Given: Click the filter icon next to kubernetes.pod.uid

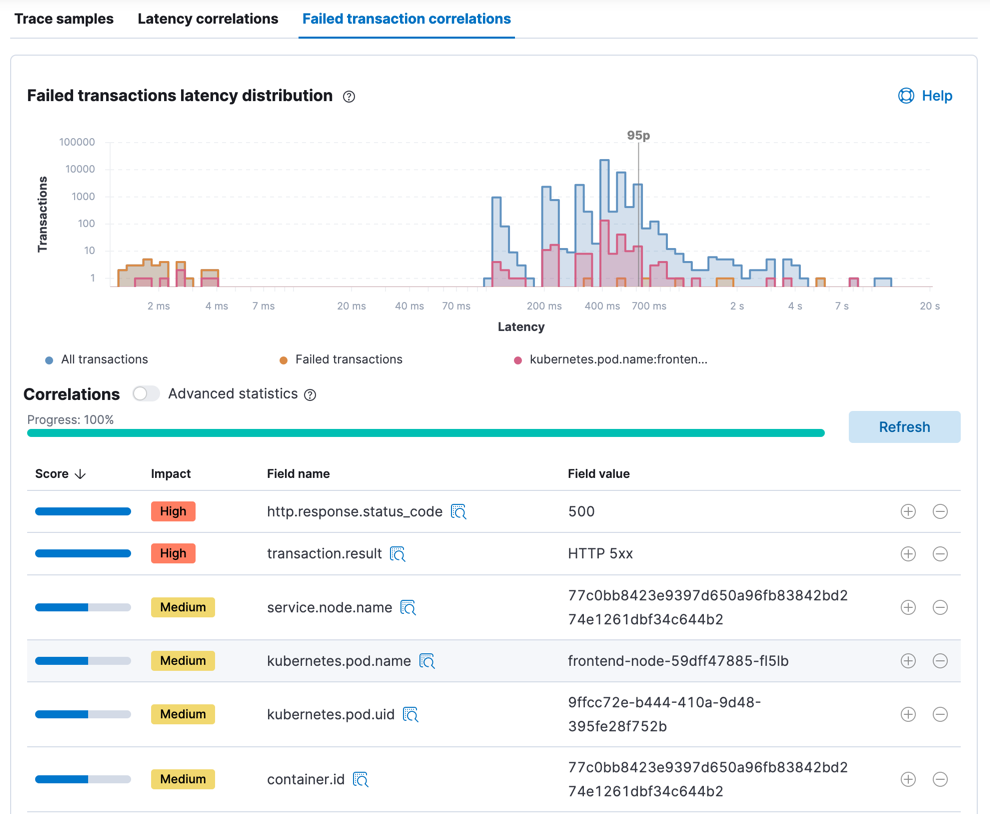Looking at the screenshot, I should (409, 714).
